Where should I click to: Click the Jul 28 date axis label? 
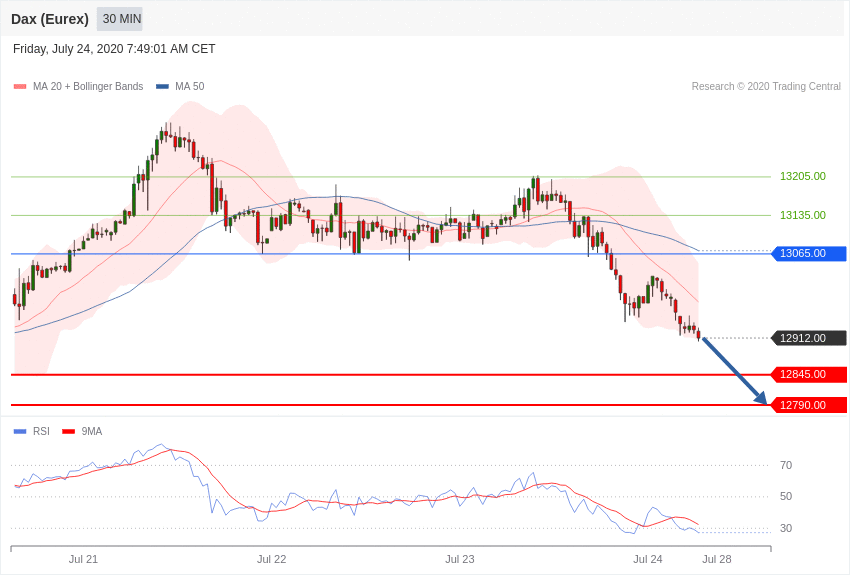click(x=717, y=559)
